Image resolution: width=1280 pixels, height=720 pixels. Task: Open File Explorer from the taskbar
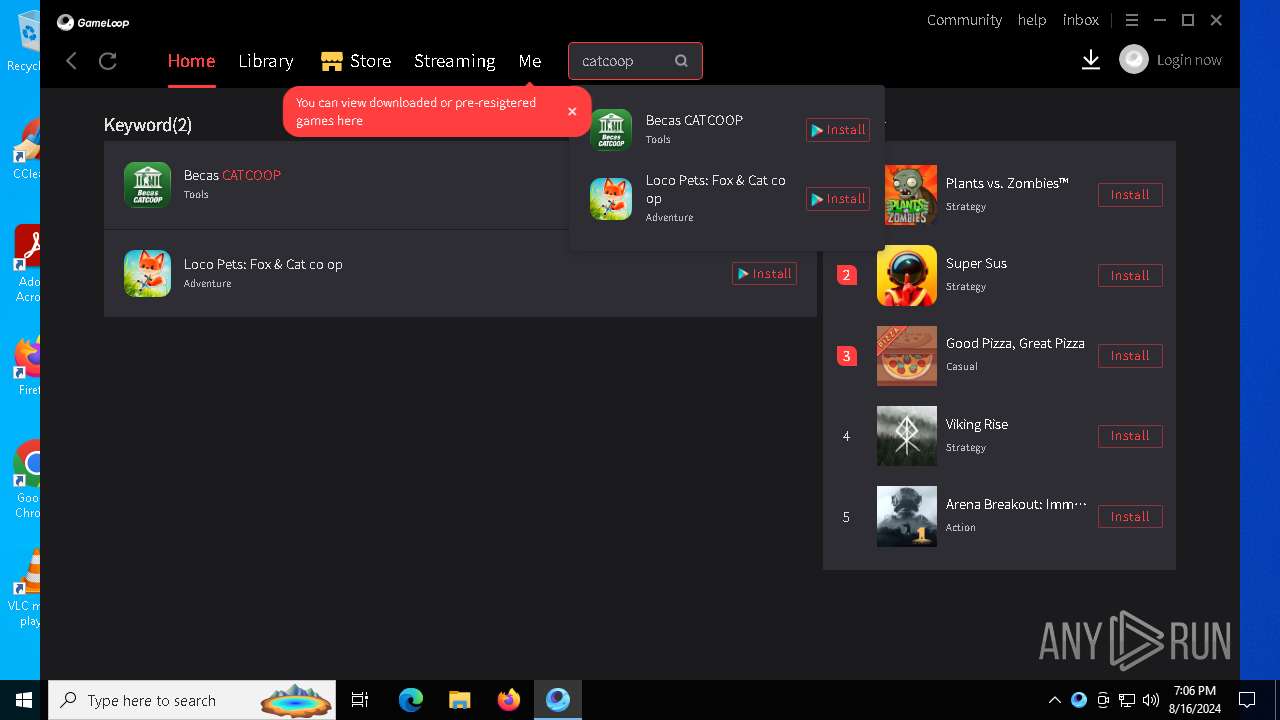(459, 700)
